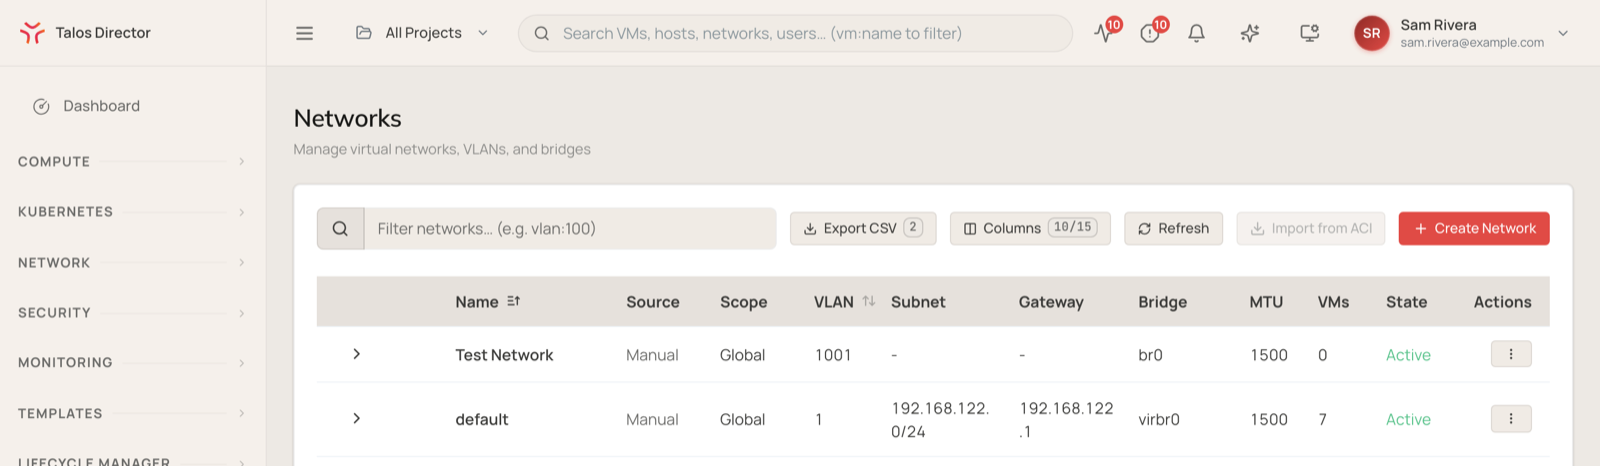This screenshot has width=1600, height=466.
Task: Click the Import from ACI button
Action: coord(1311,228)
